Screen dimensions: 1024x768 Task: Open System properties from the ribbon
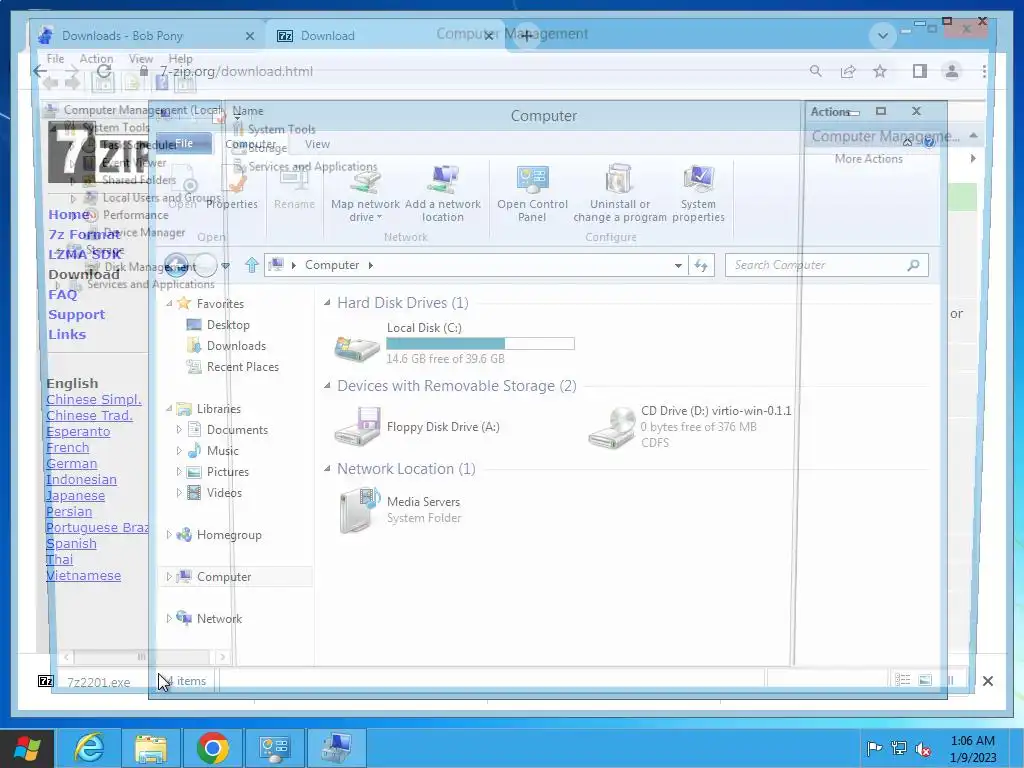698,194
